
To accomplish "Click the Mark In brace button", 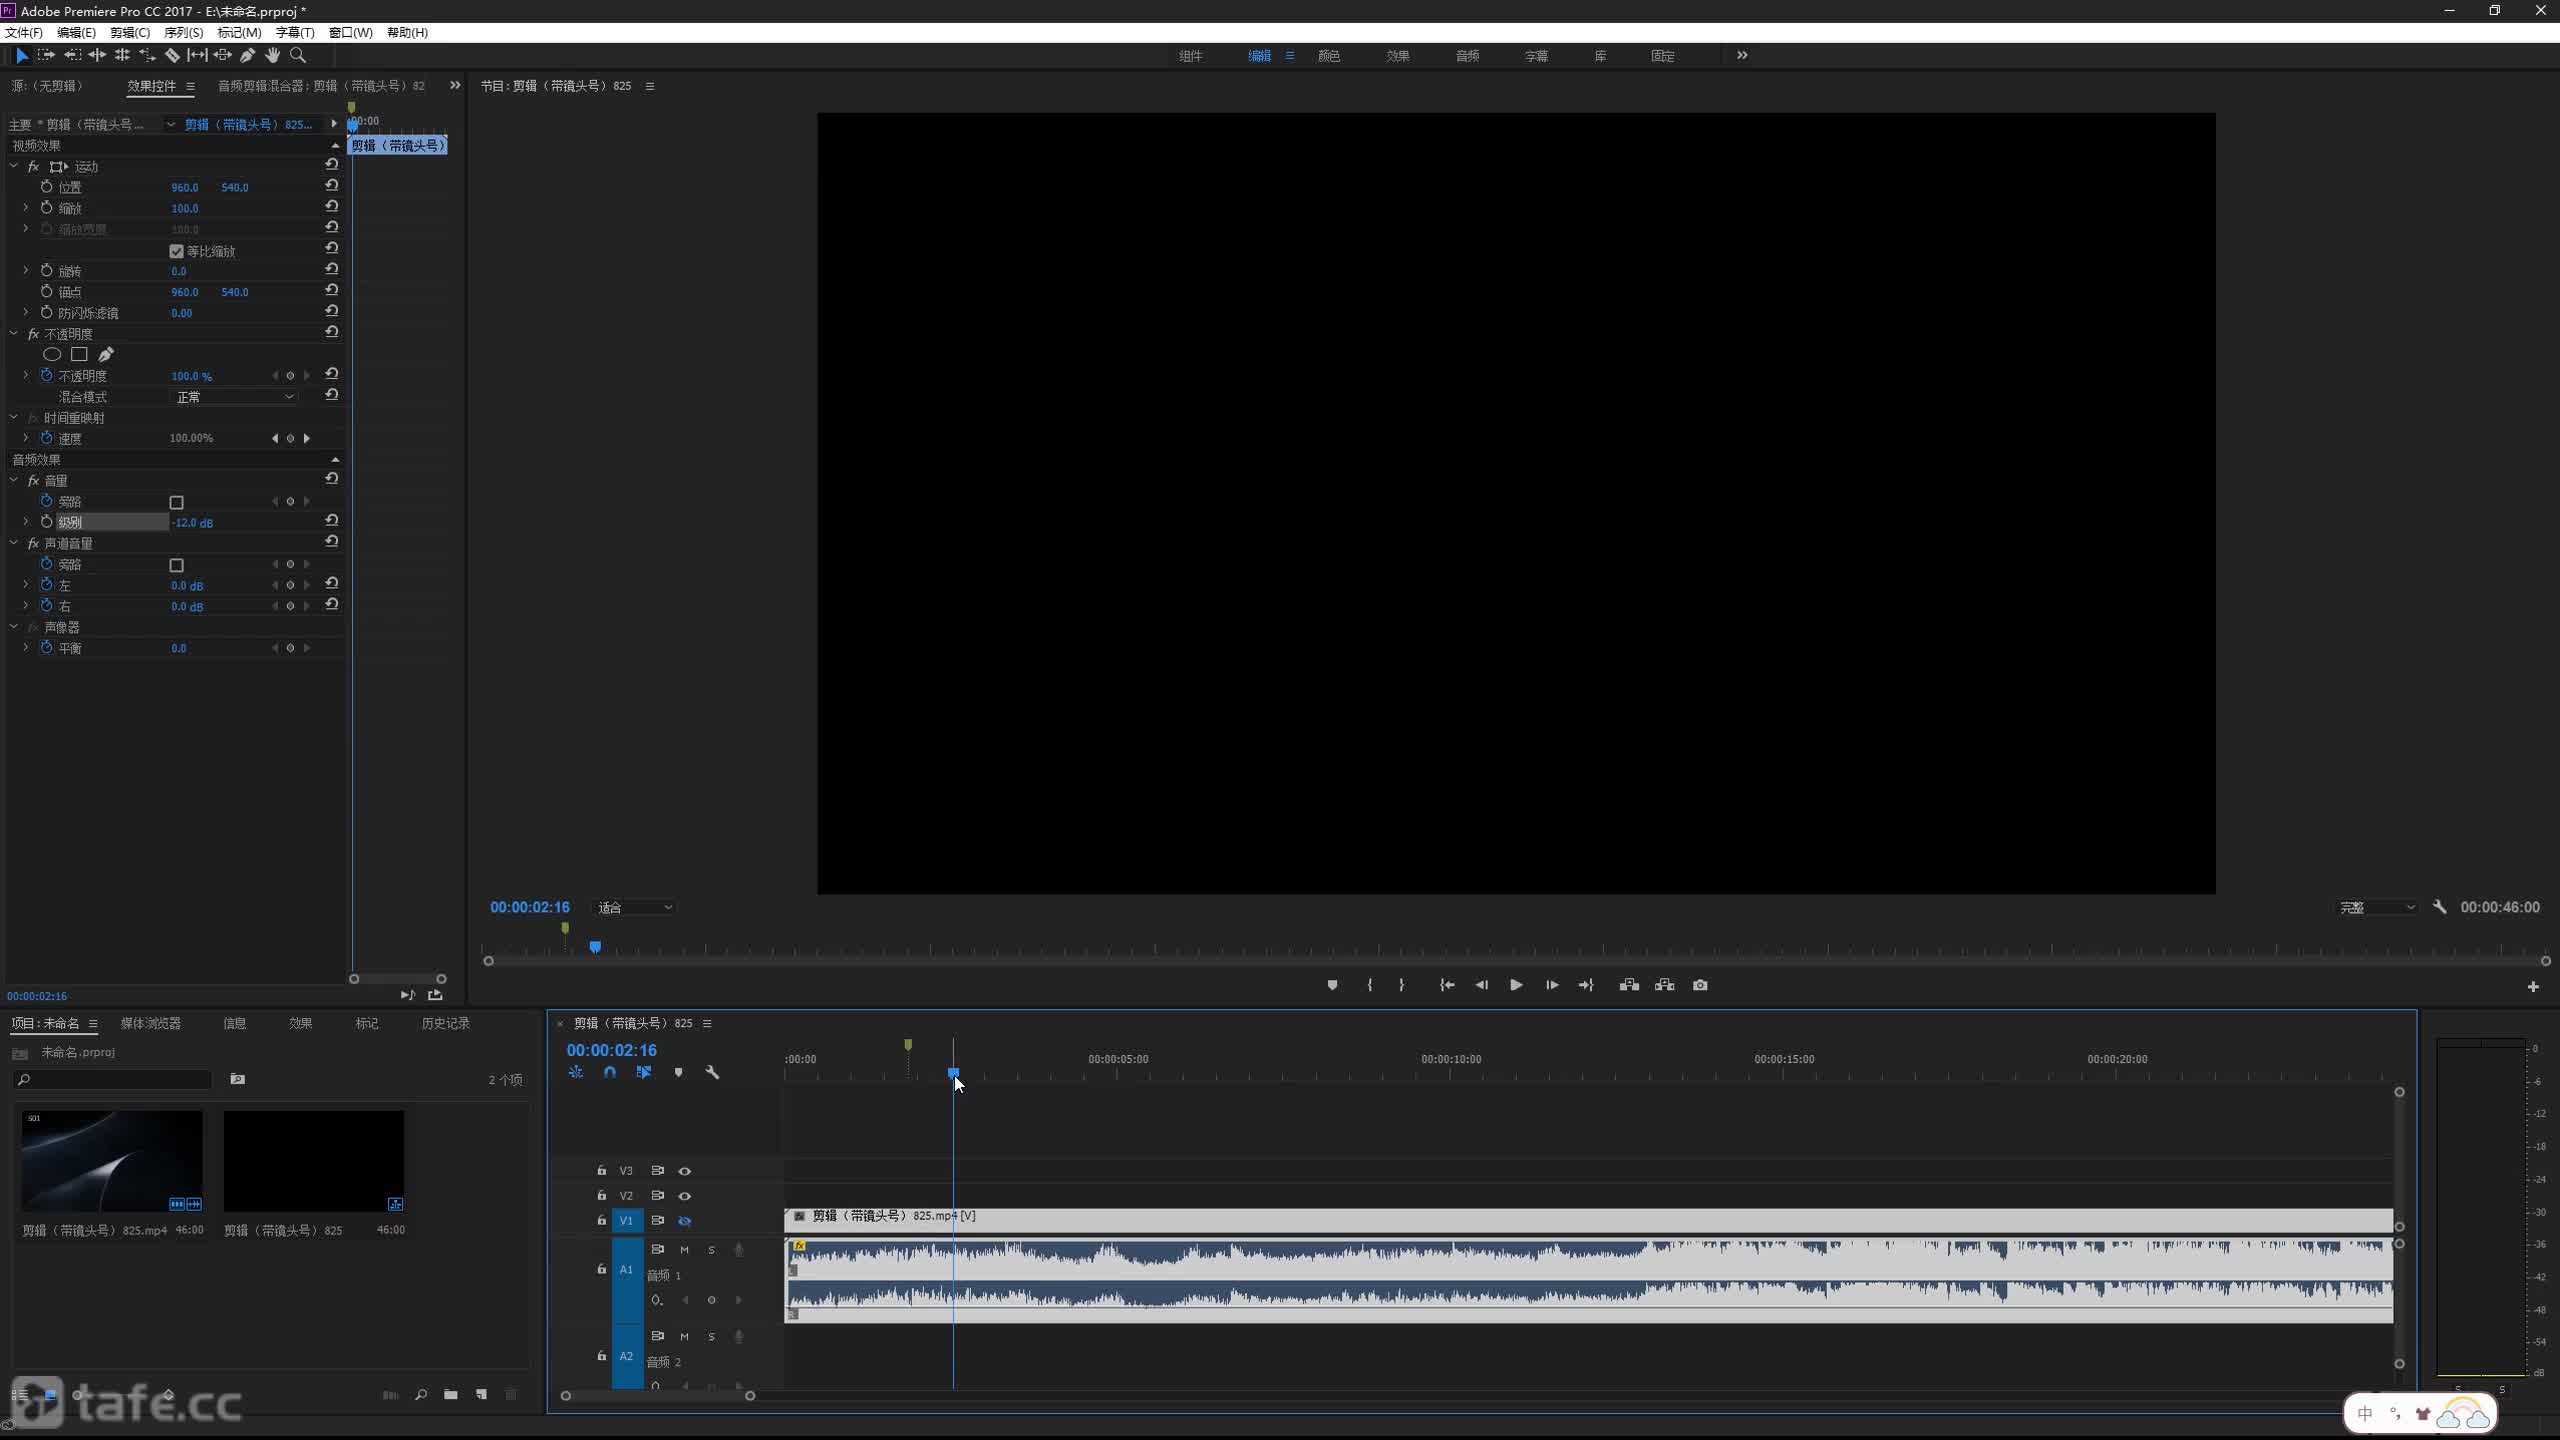I will (x=1369, y=985).
